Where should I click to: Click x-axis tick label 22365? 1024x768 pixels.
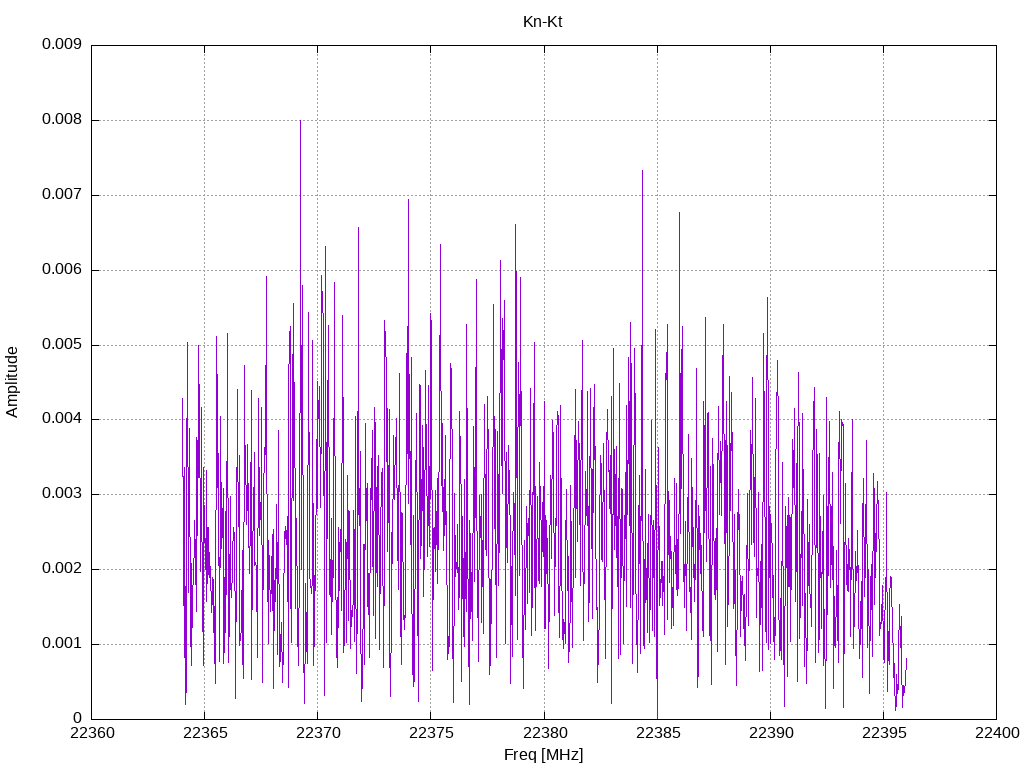point(205,733)
